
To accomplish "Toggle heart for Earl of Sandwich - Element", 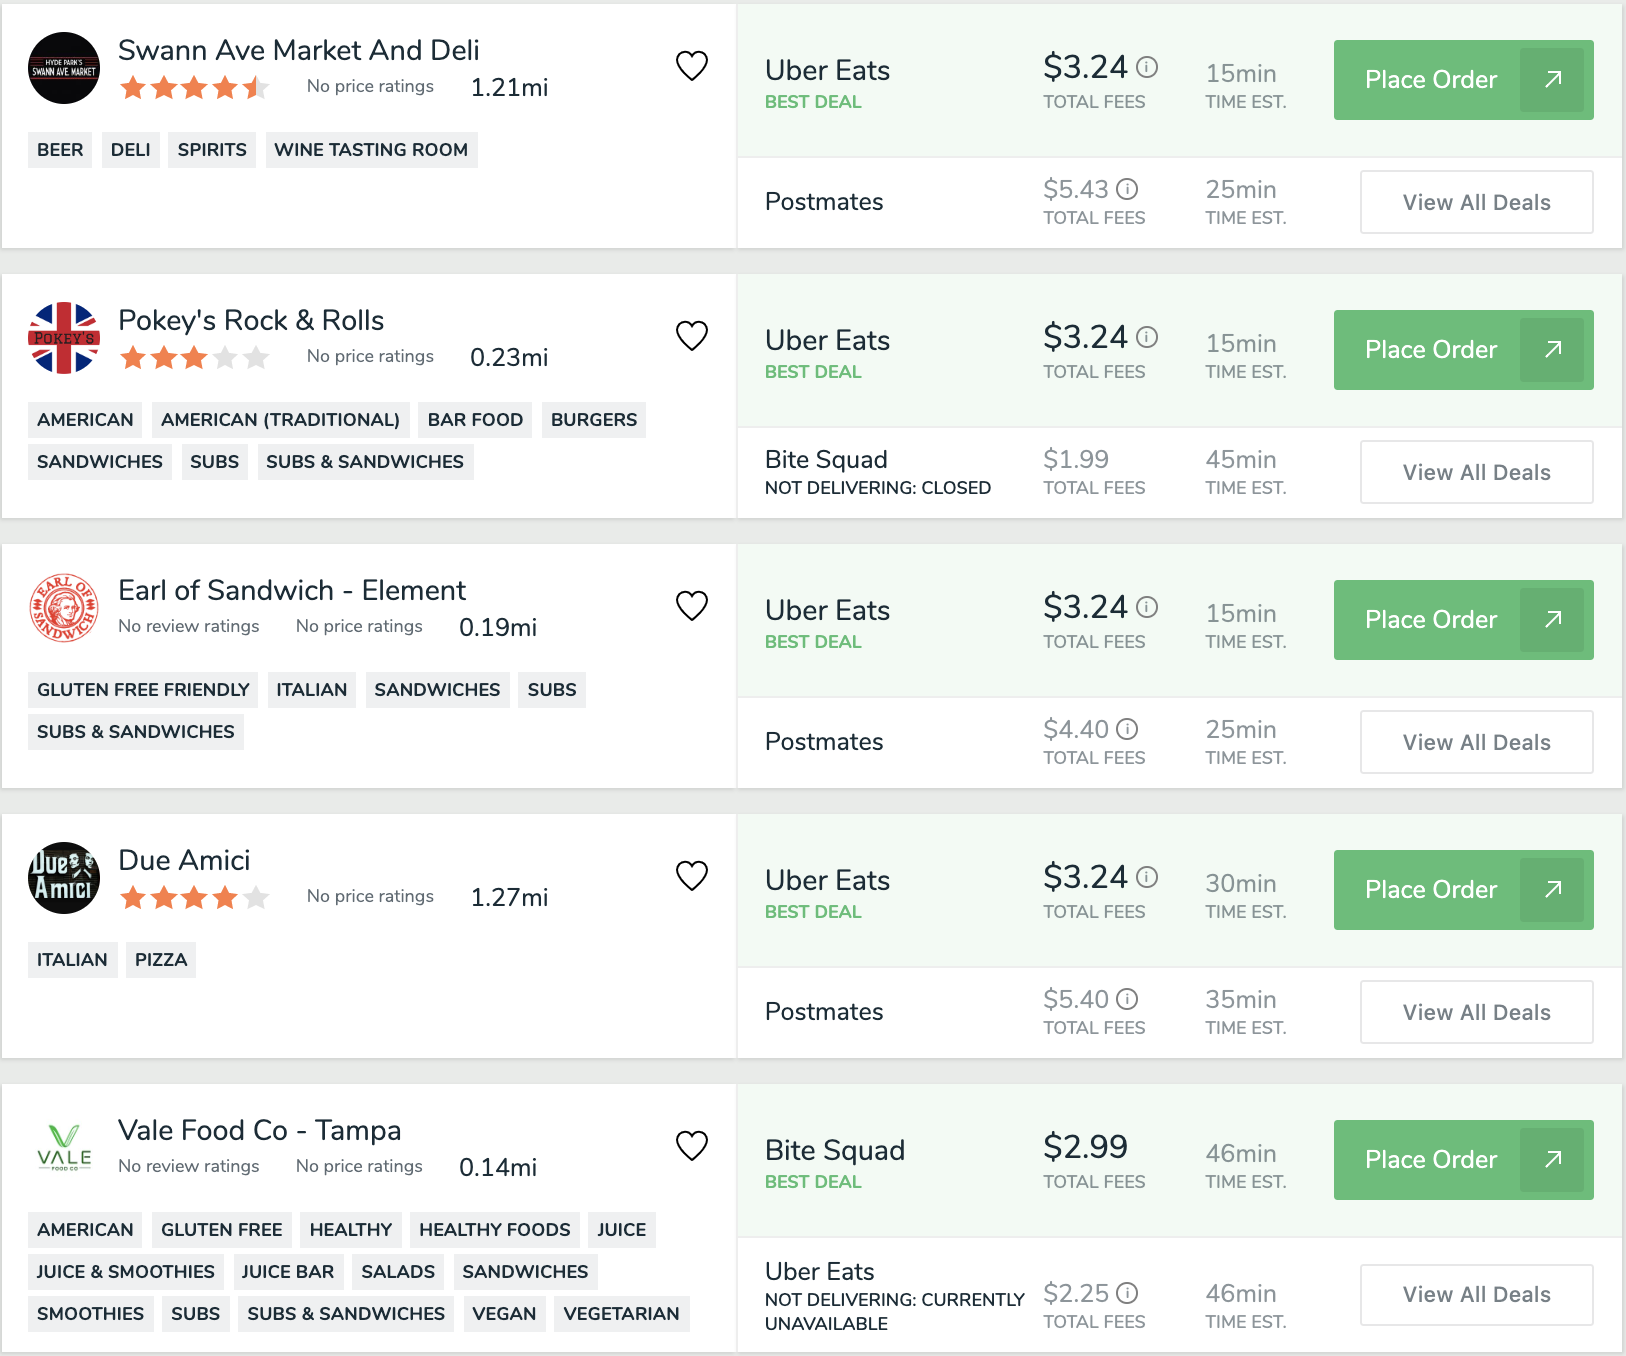I will tap(692, 606).
